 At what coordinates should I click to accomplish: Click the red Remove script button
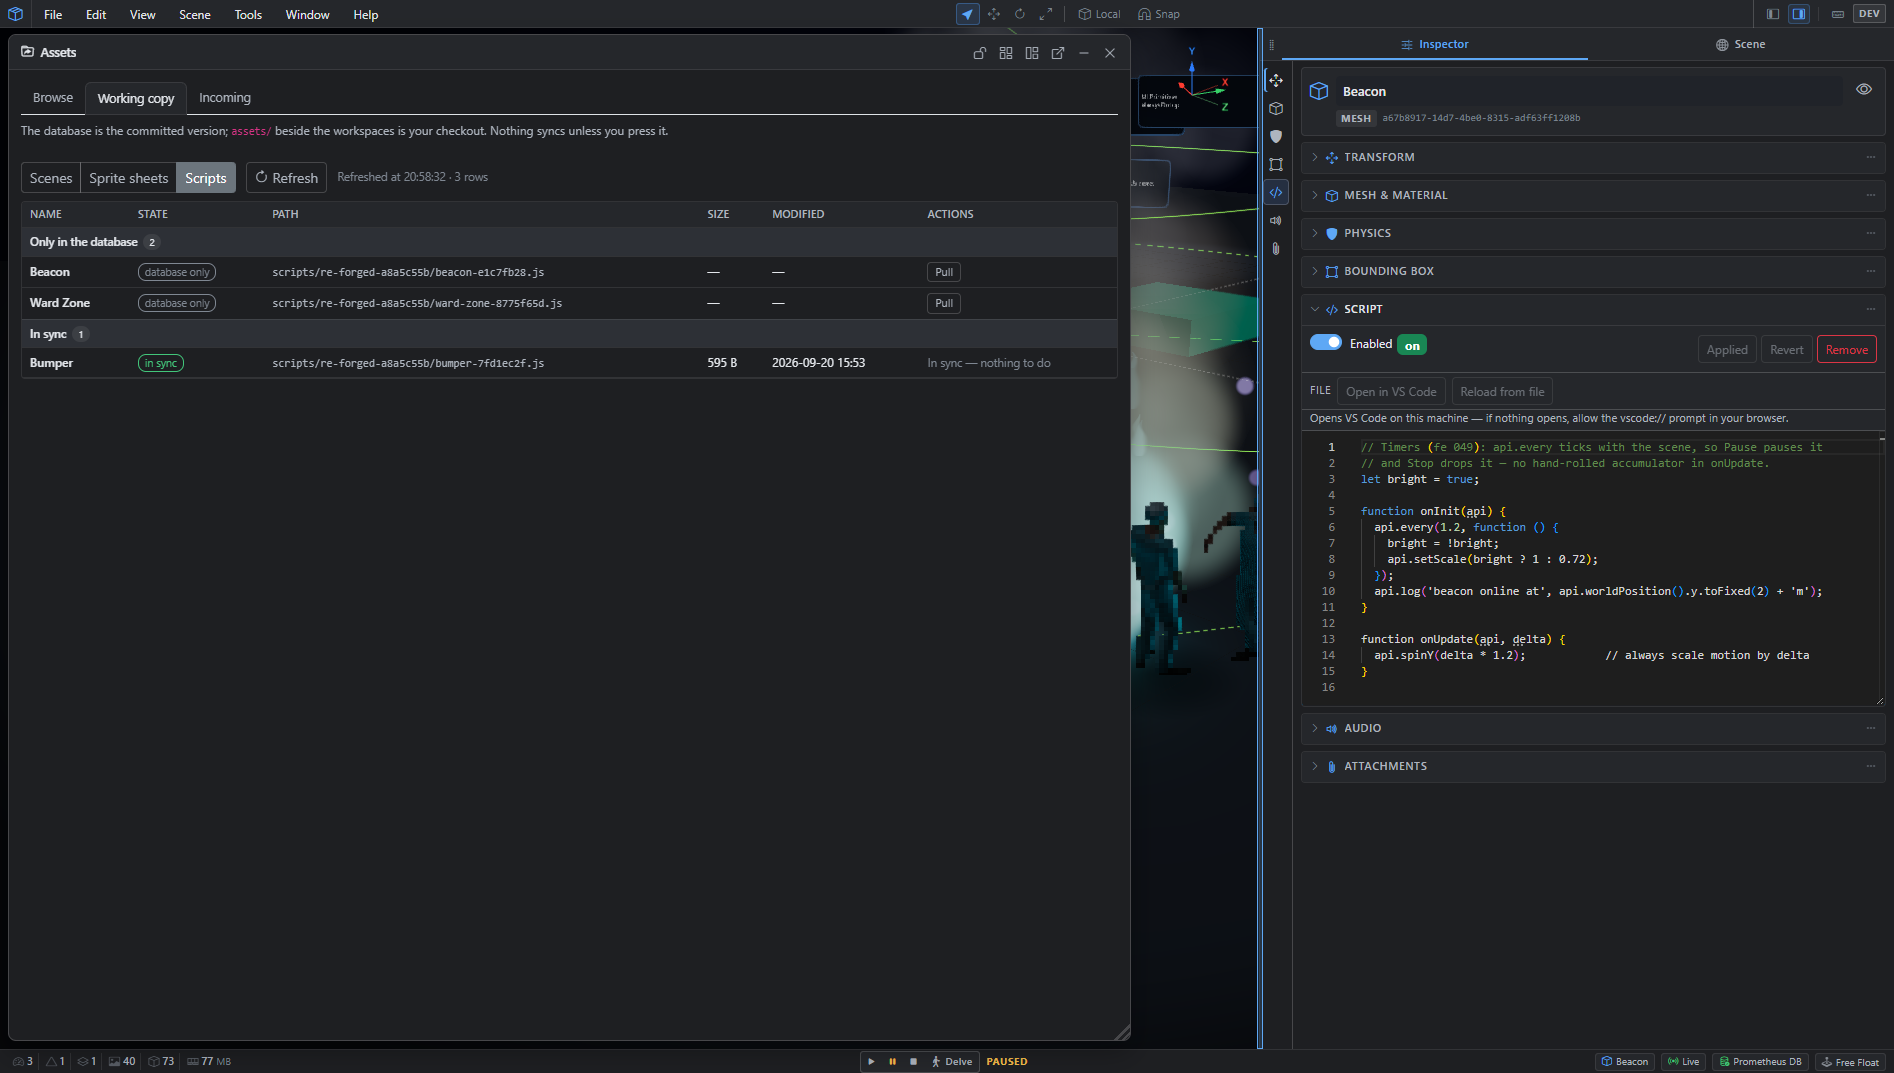(1846, 350)
